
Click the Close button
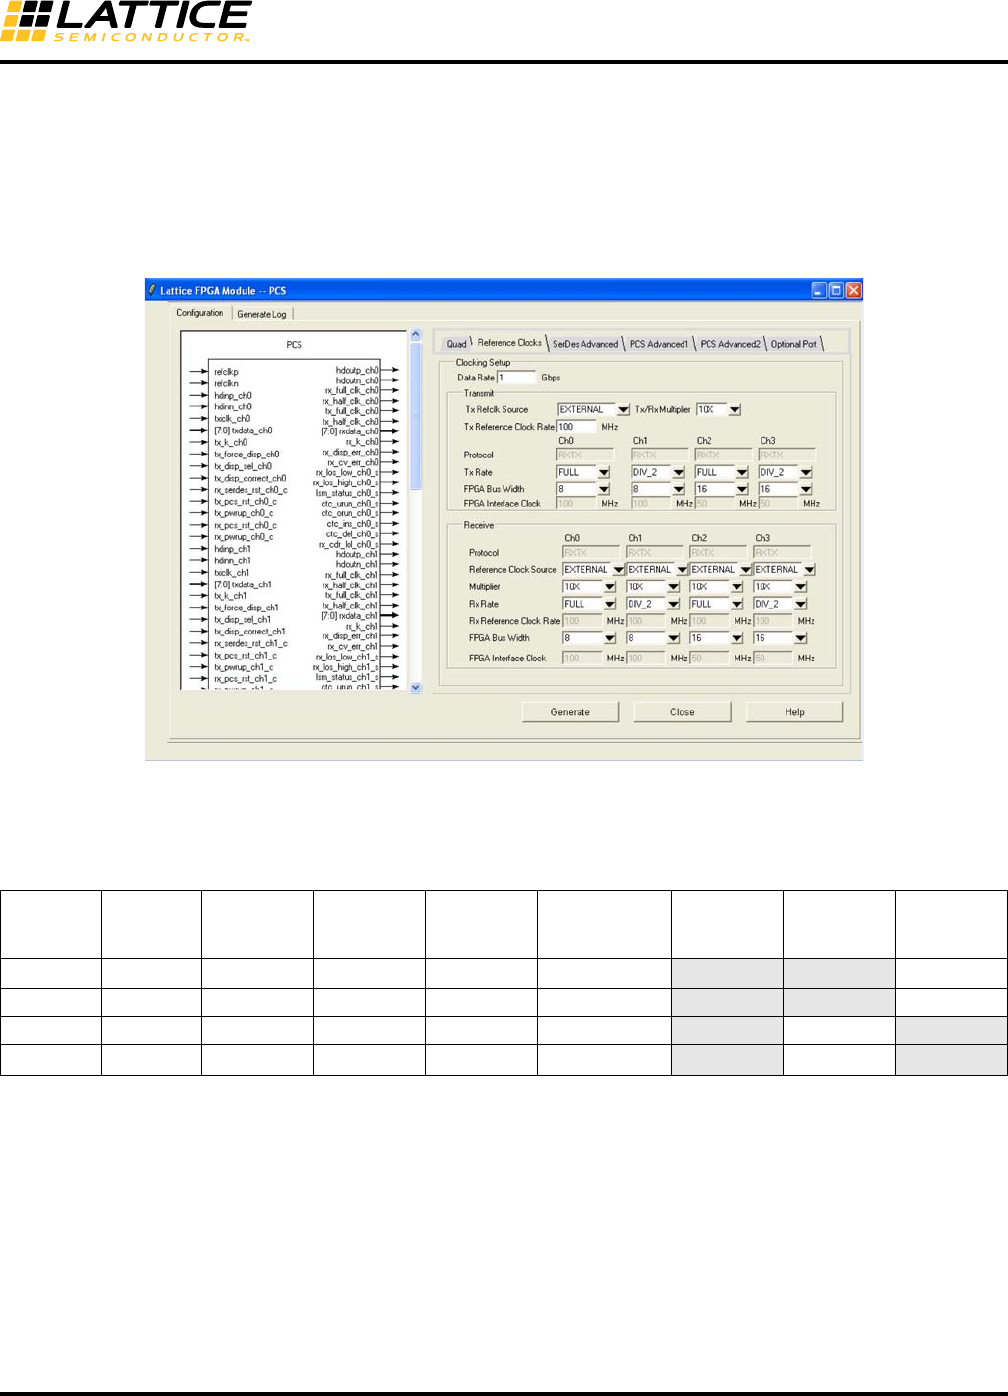coord(682,712)
